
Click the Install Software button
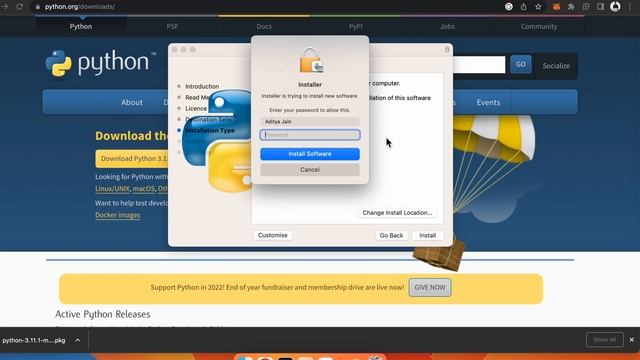(310, 154)
